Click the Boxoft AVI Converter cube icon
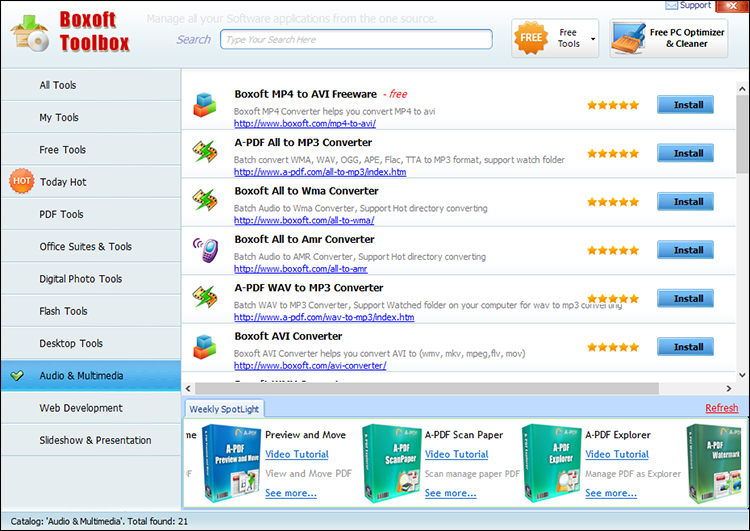This screenshot has height=531, width=750. [x=205, y=347]
